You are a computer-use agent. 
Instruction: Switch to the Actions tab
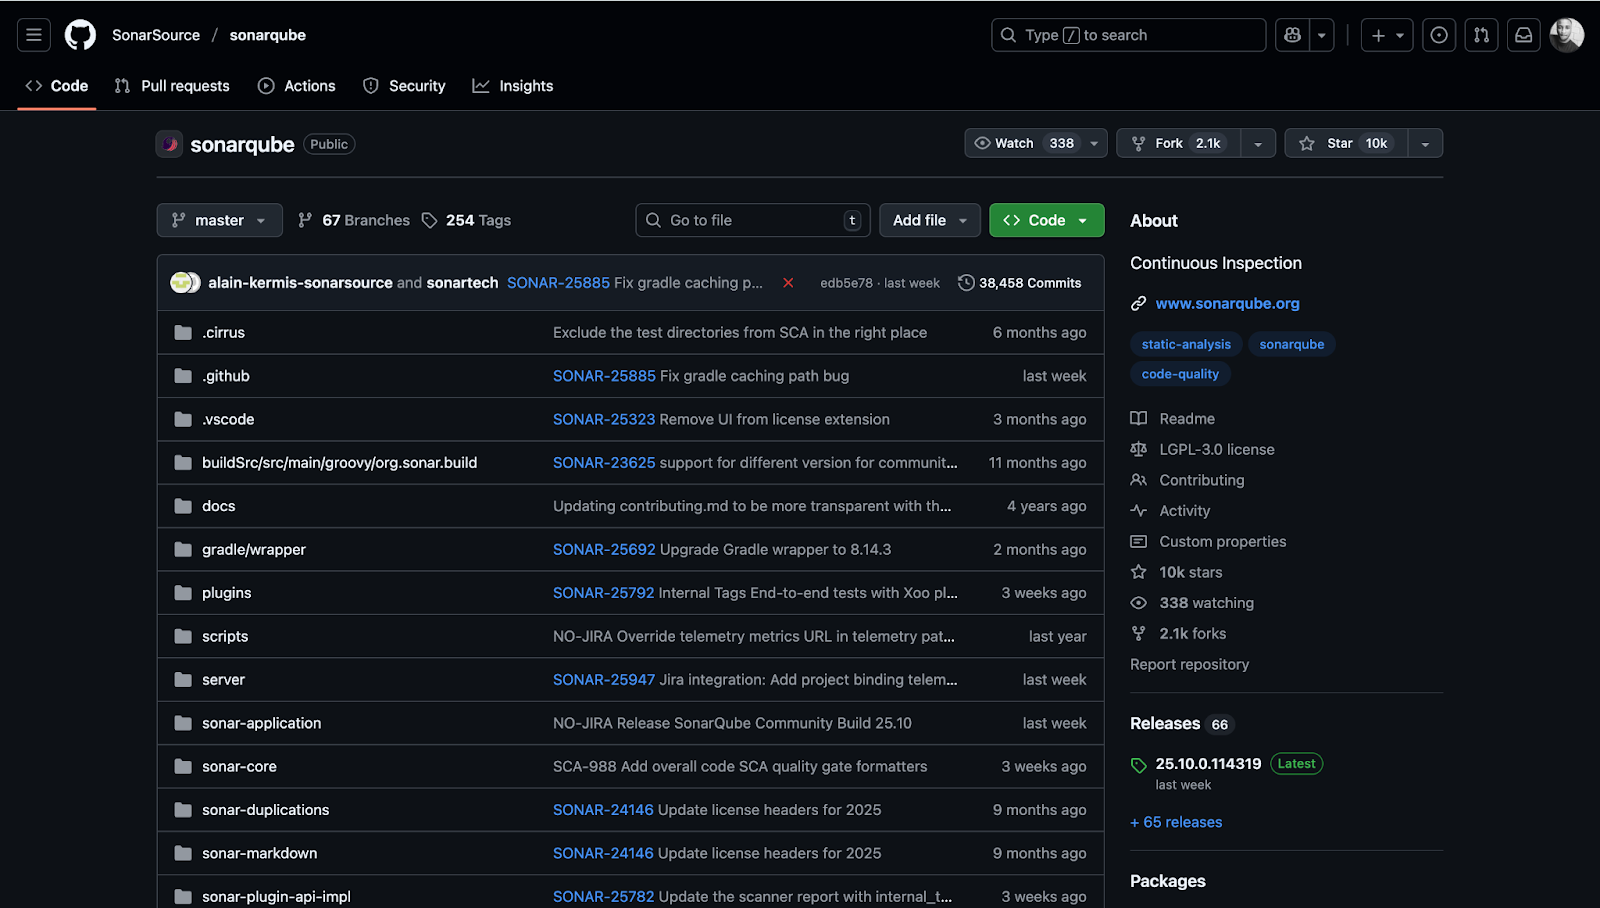[296, 86]
